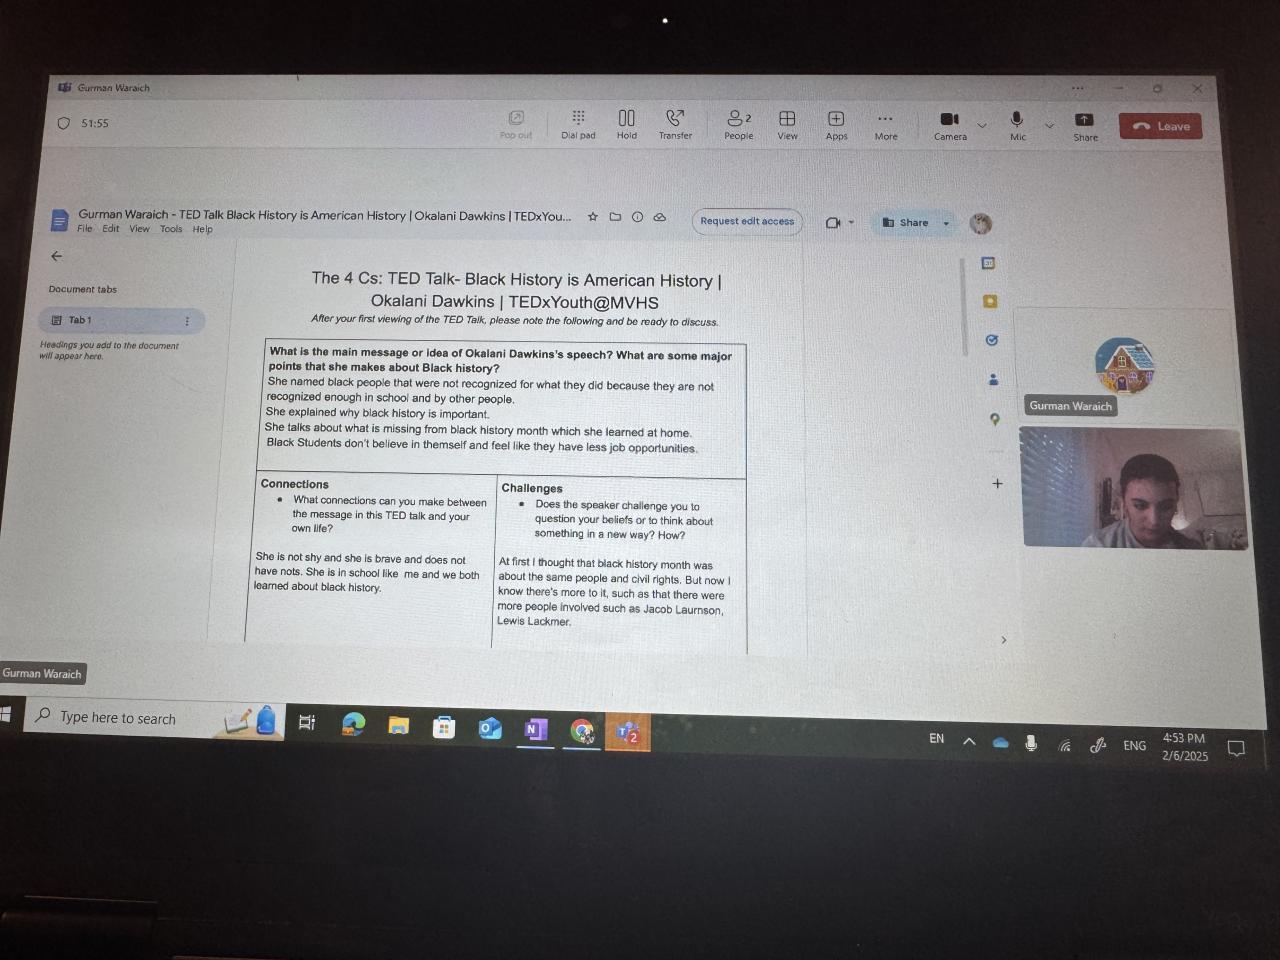Click the Challenges heading in the document
The height and width of the screenshot is (960, 1280).
point(532,488)
